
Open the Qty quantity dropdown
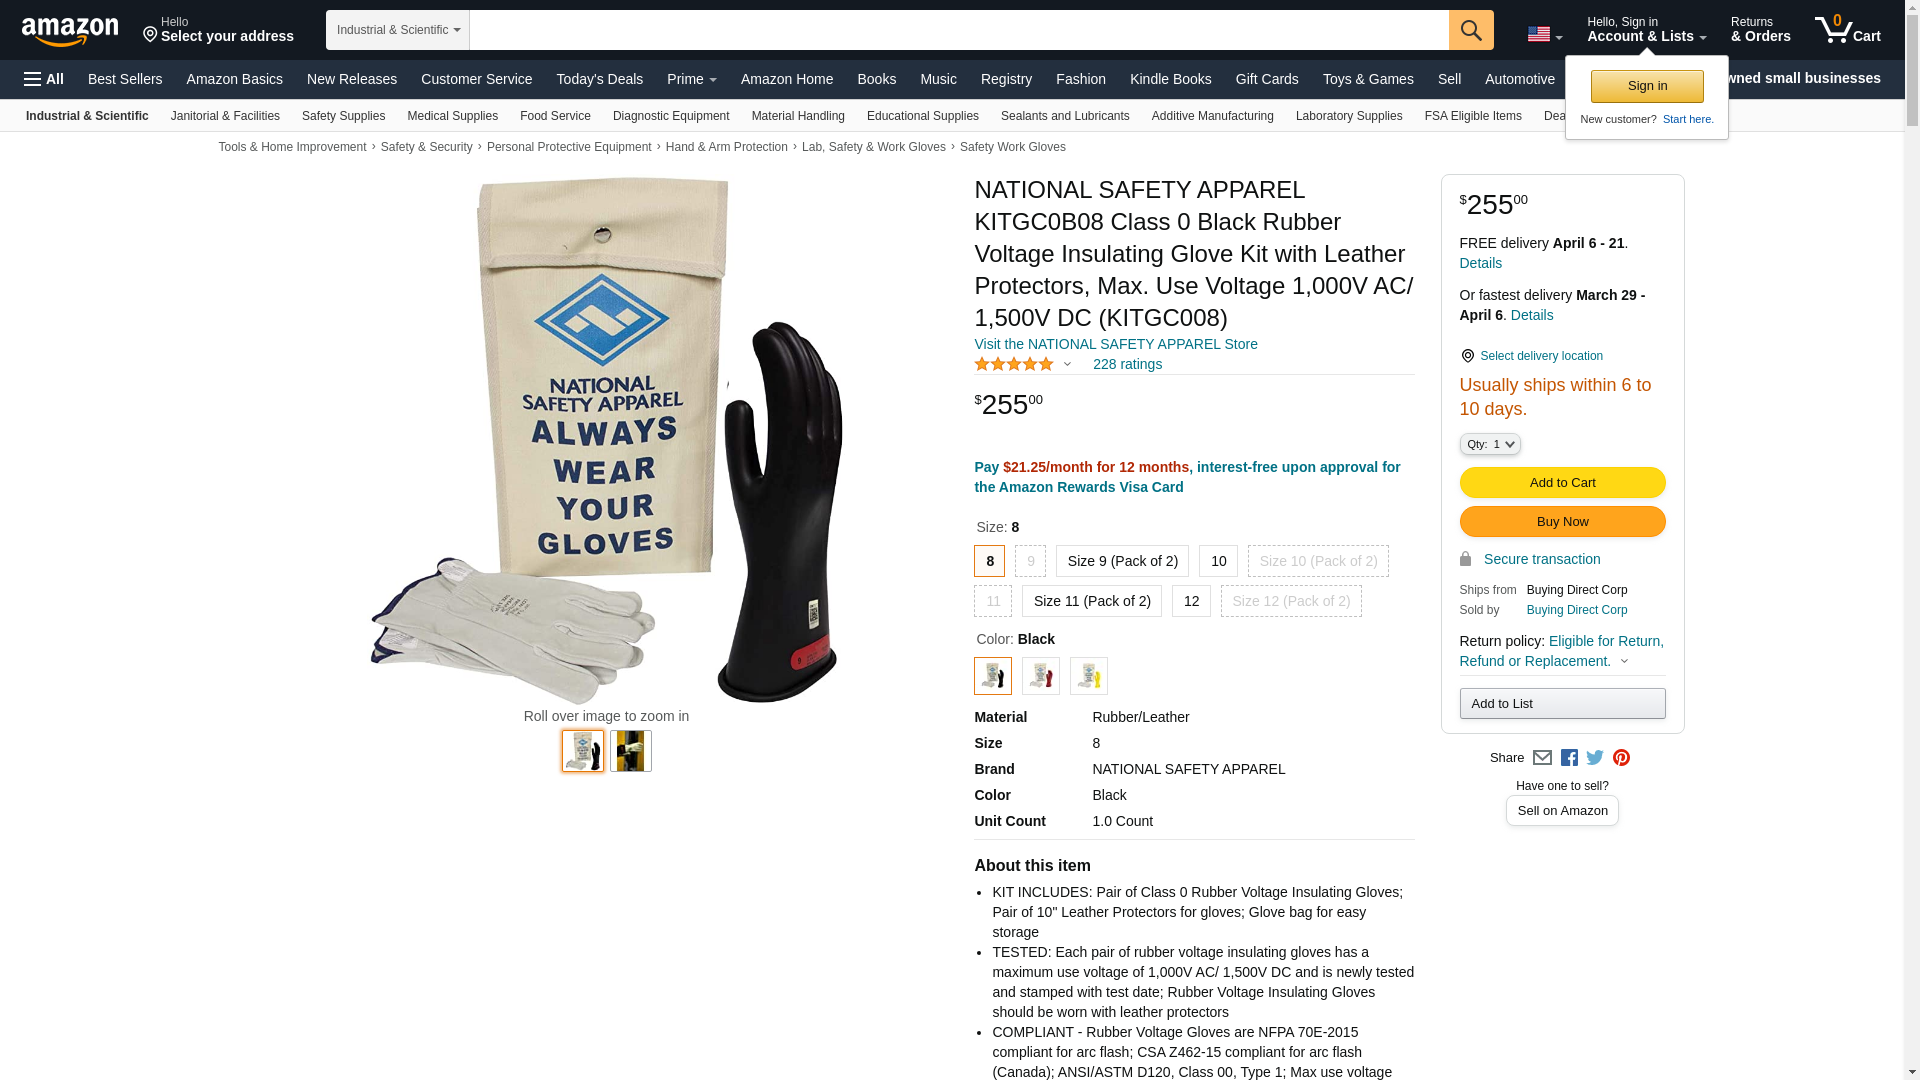[x=1489, y=444]
